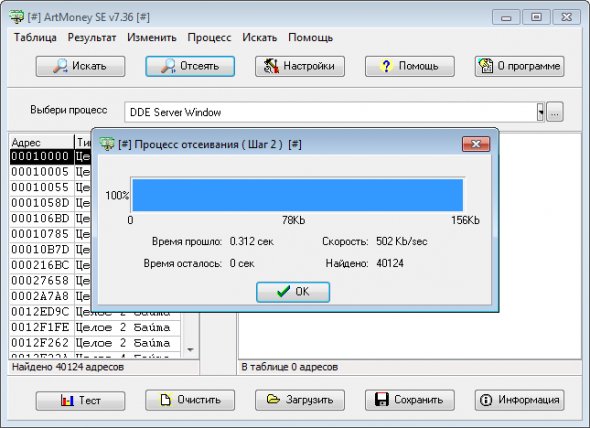Select address row 0001058D
This screenshot has height=428, width=590.
click(x=50, y=203)
